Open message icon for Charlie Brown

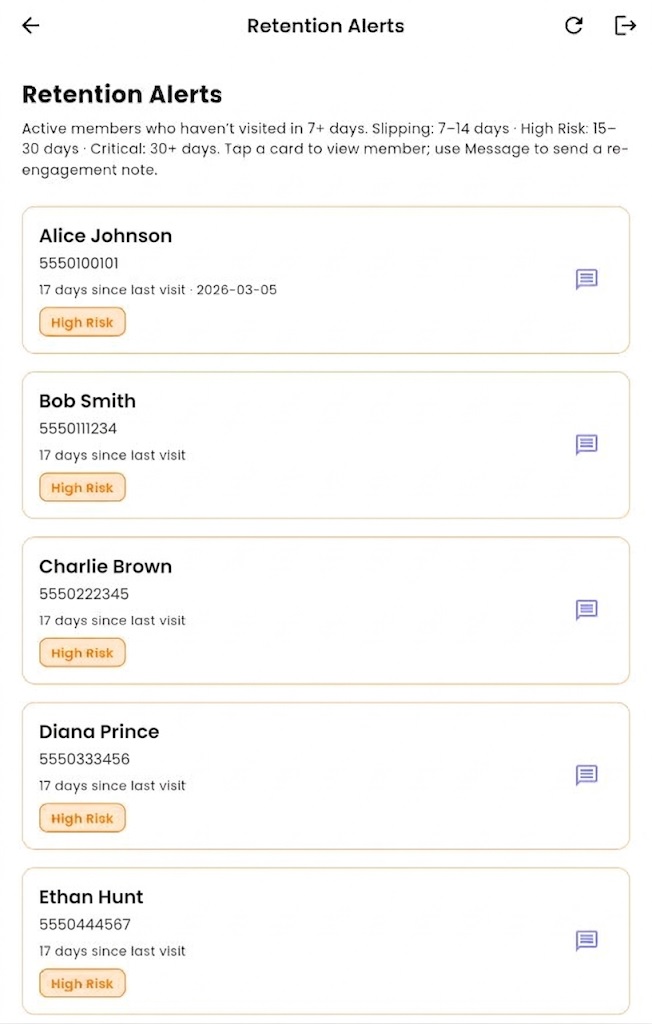[586, 611]
